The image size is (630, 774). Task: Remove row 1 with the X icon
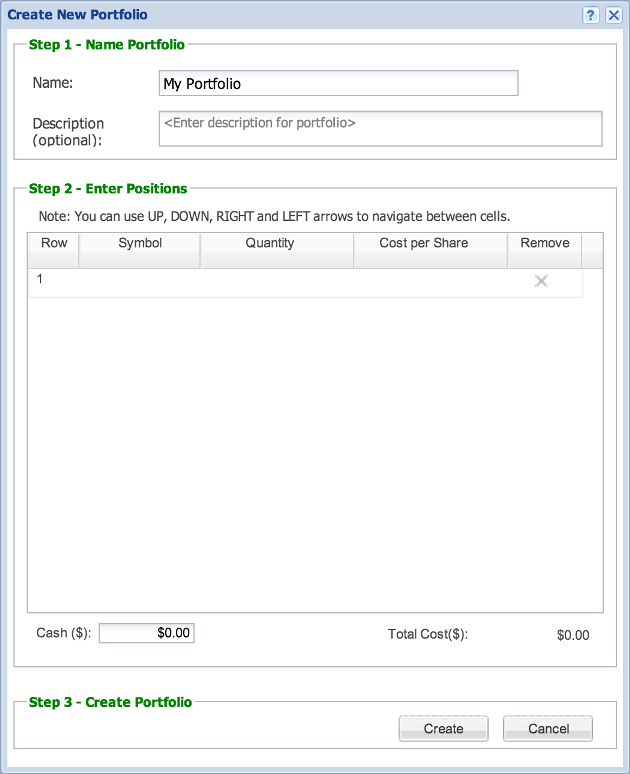pos(541,281)
